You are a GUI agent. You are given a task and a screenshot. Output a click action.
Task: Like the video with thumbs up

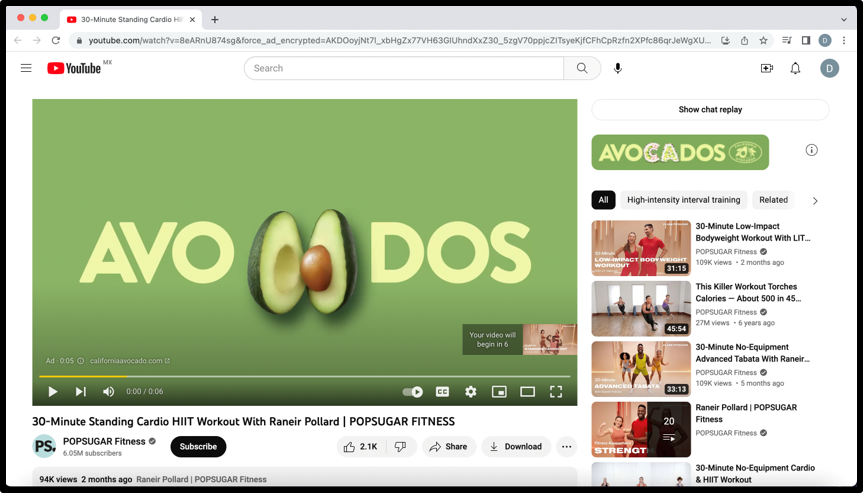coord(361,447)
